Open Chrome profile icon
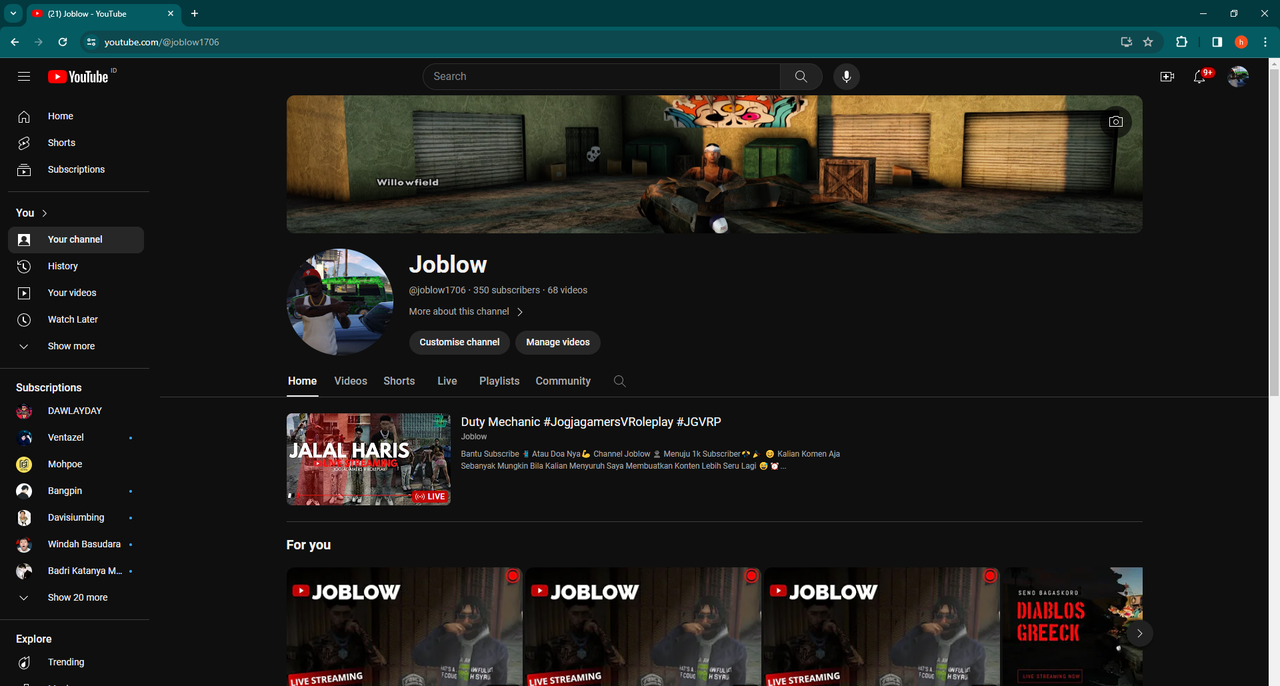This screenshot has height=686, width=1280. click(x=1241, y=42)
